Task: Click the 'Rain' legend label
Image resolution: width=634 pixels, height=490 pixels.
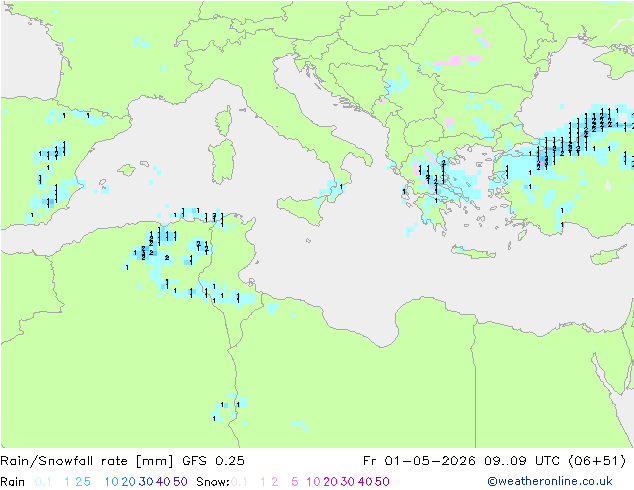Action: pos(13,482)
